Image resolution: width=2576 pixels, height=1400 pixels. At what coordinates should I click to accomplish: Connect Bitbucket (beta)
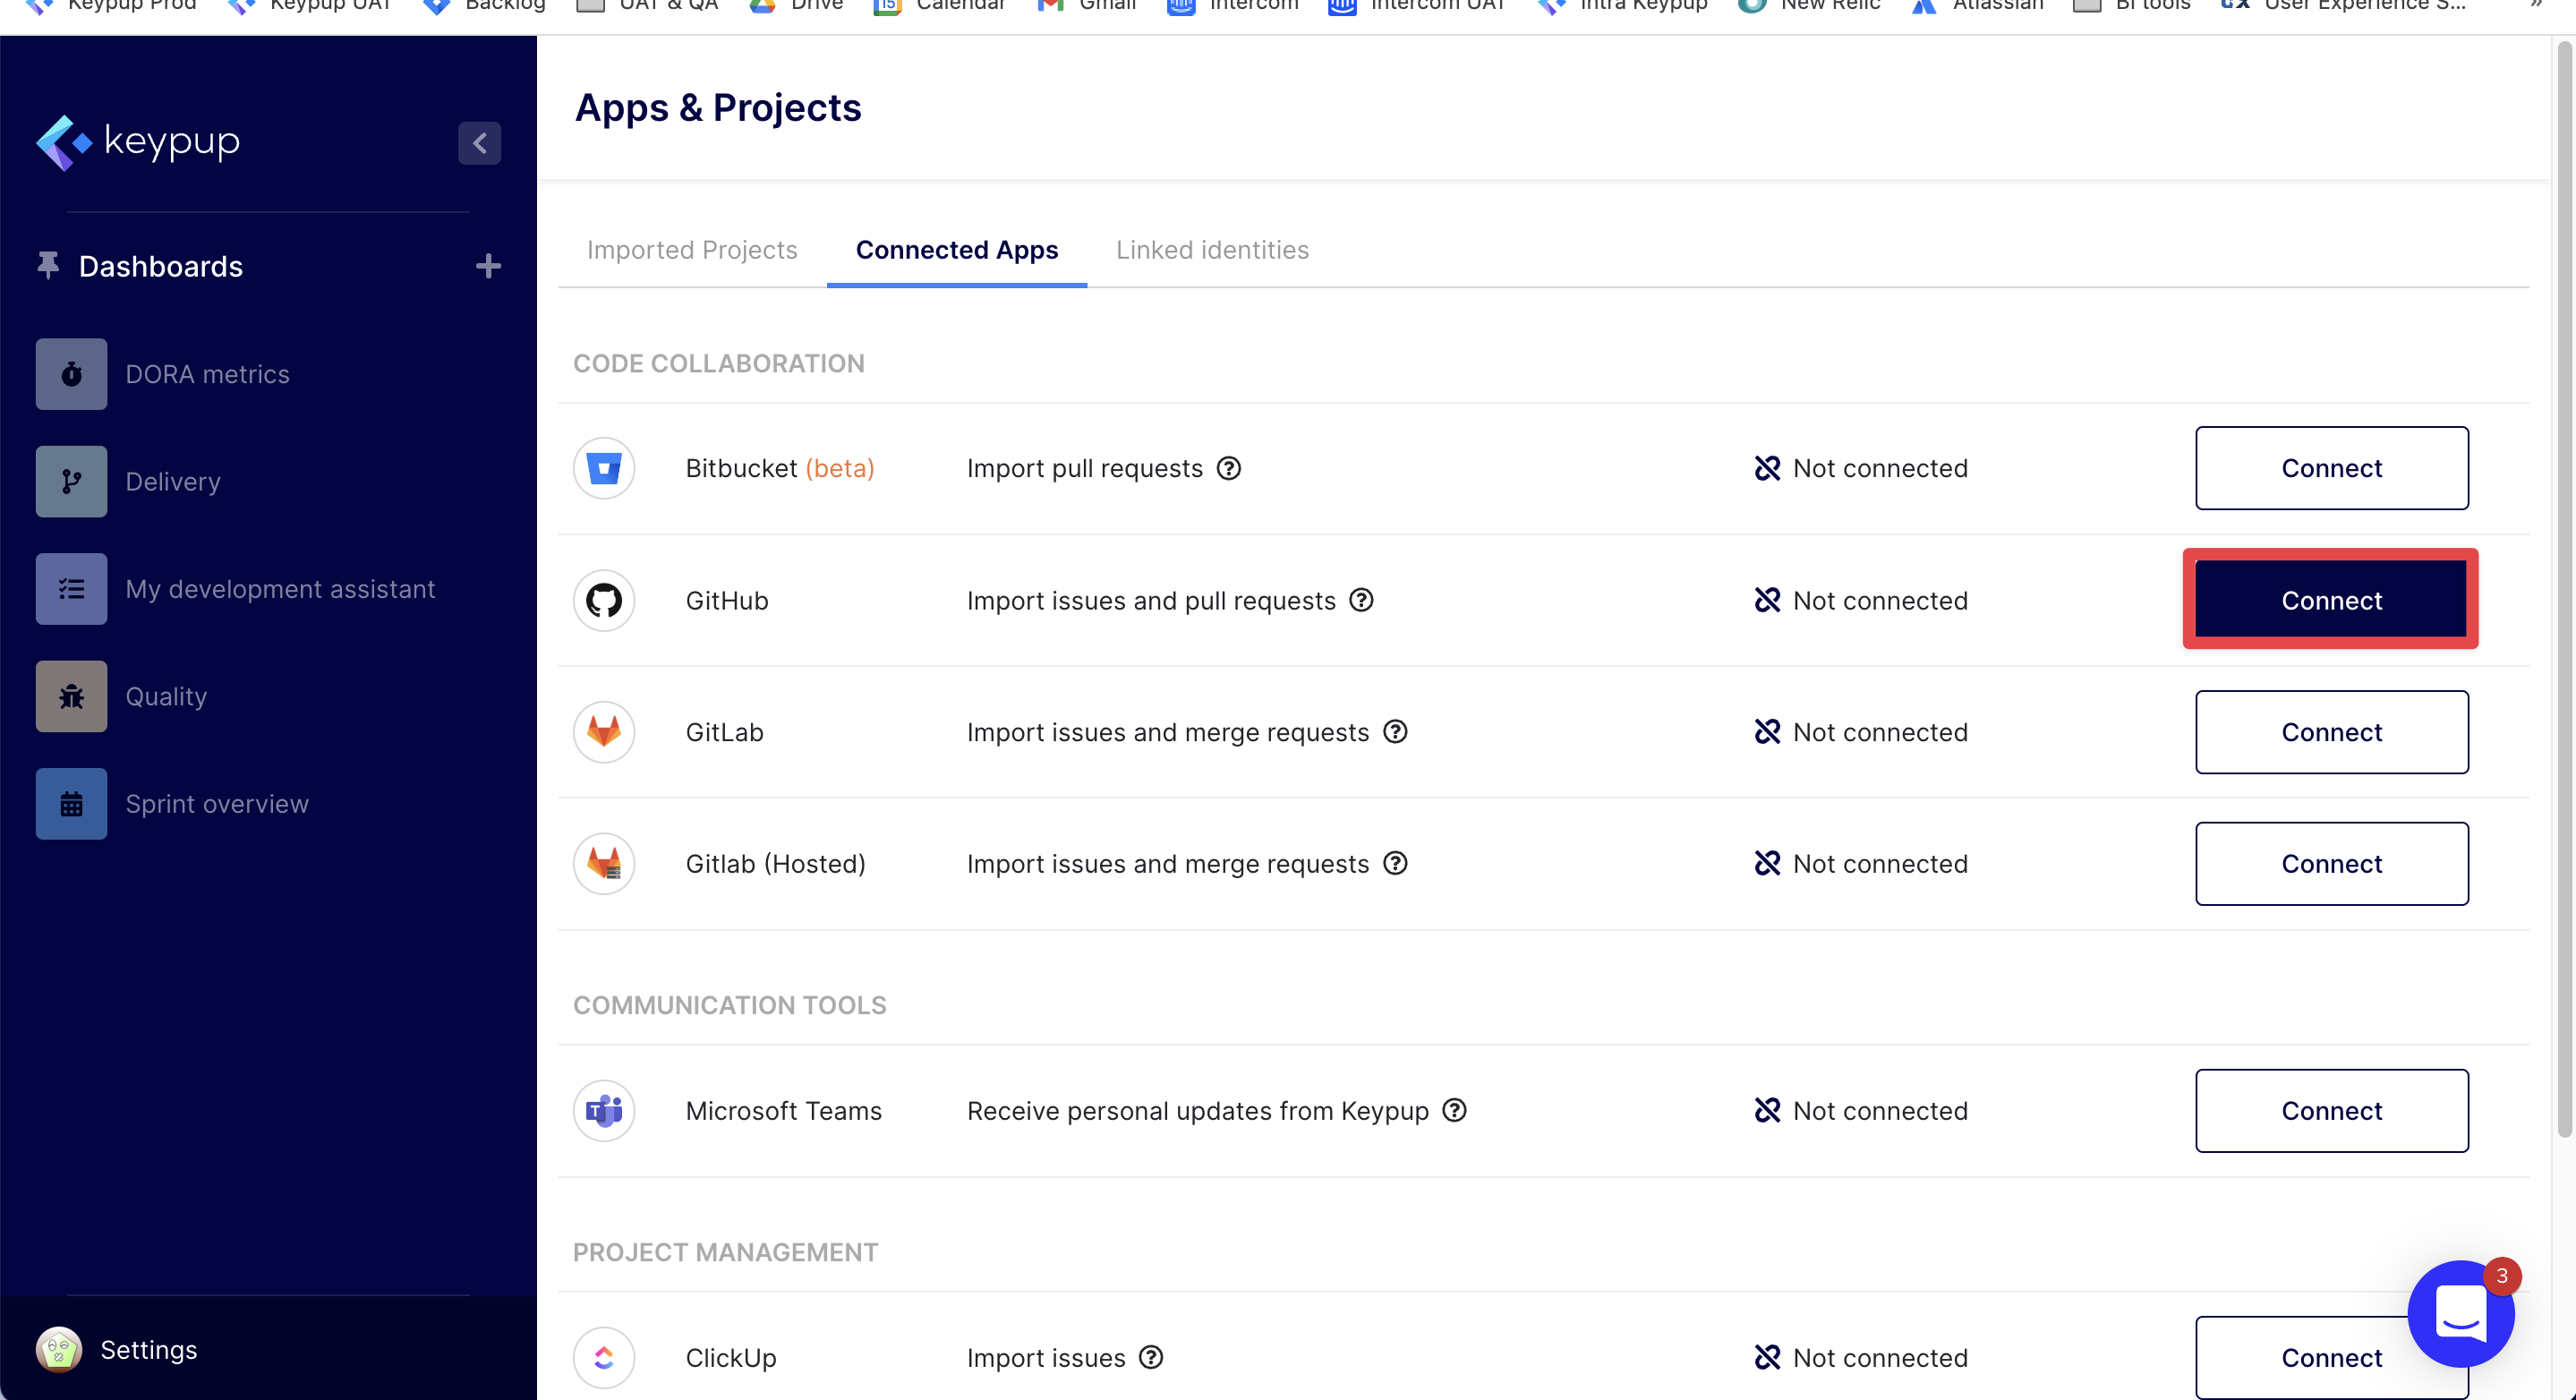point(2331,468)
